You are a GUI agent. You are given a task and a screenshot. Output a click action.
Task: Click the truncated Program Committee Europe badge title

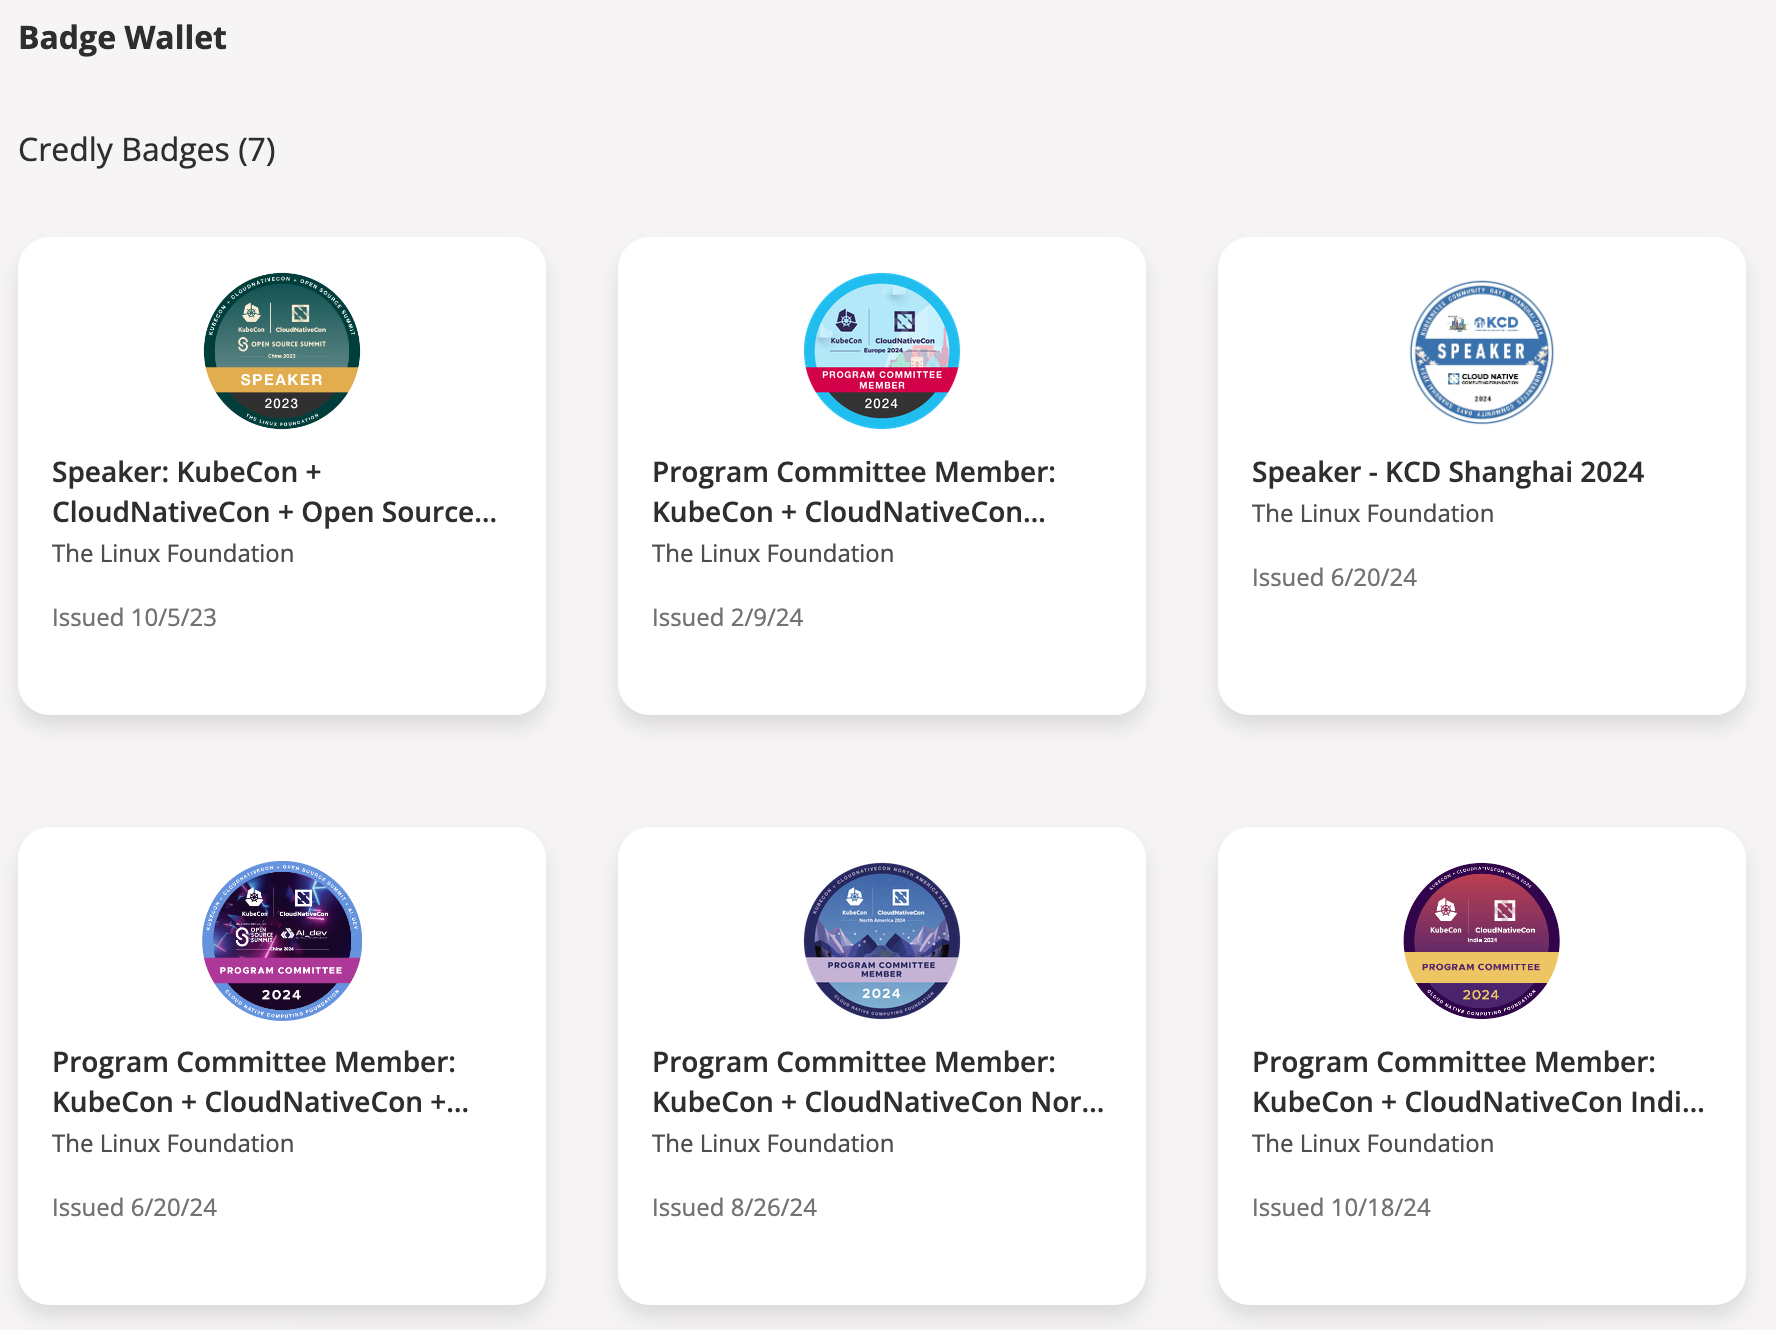[x=854, y=491]
